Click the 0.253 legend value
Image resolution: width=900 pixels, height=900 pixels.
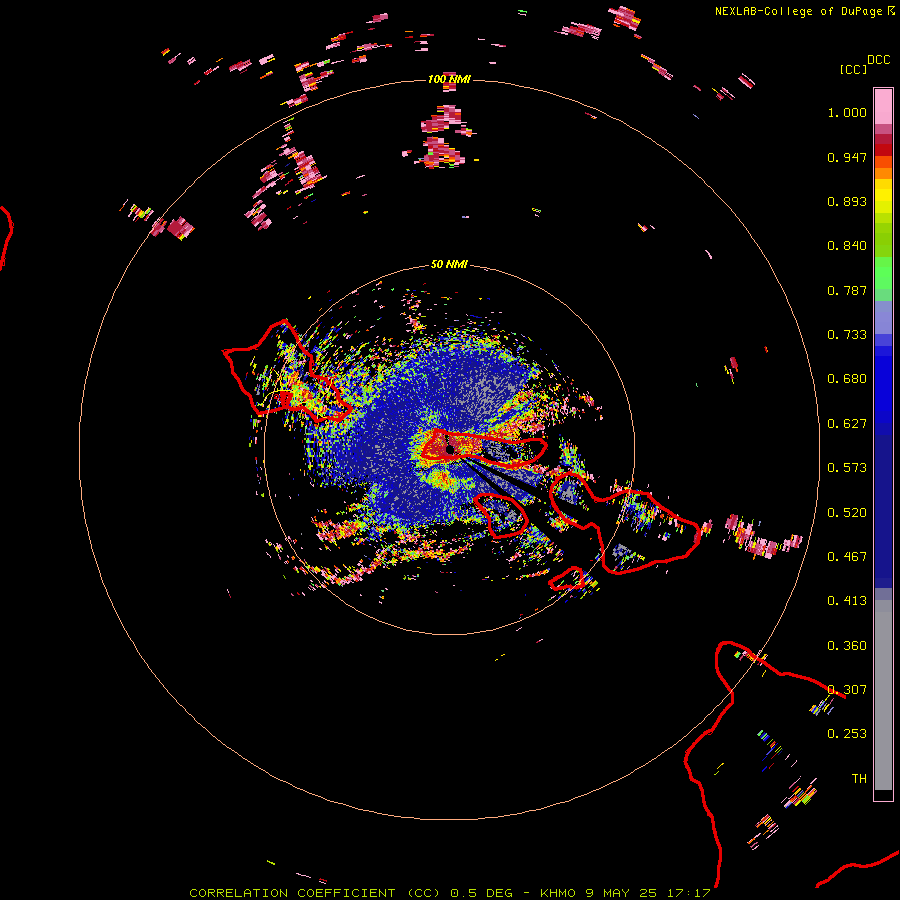[847, 734]
